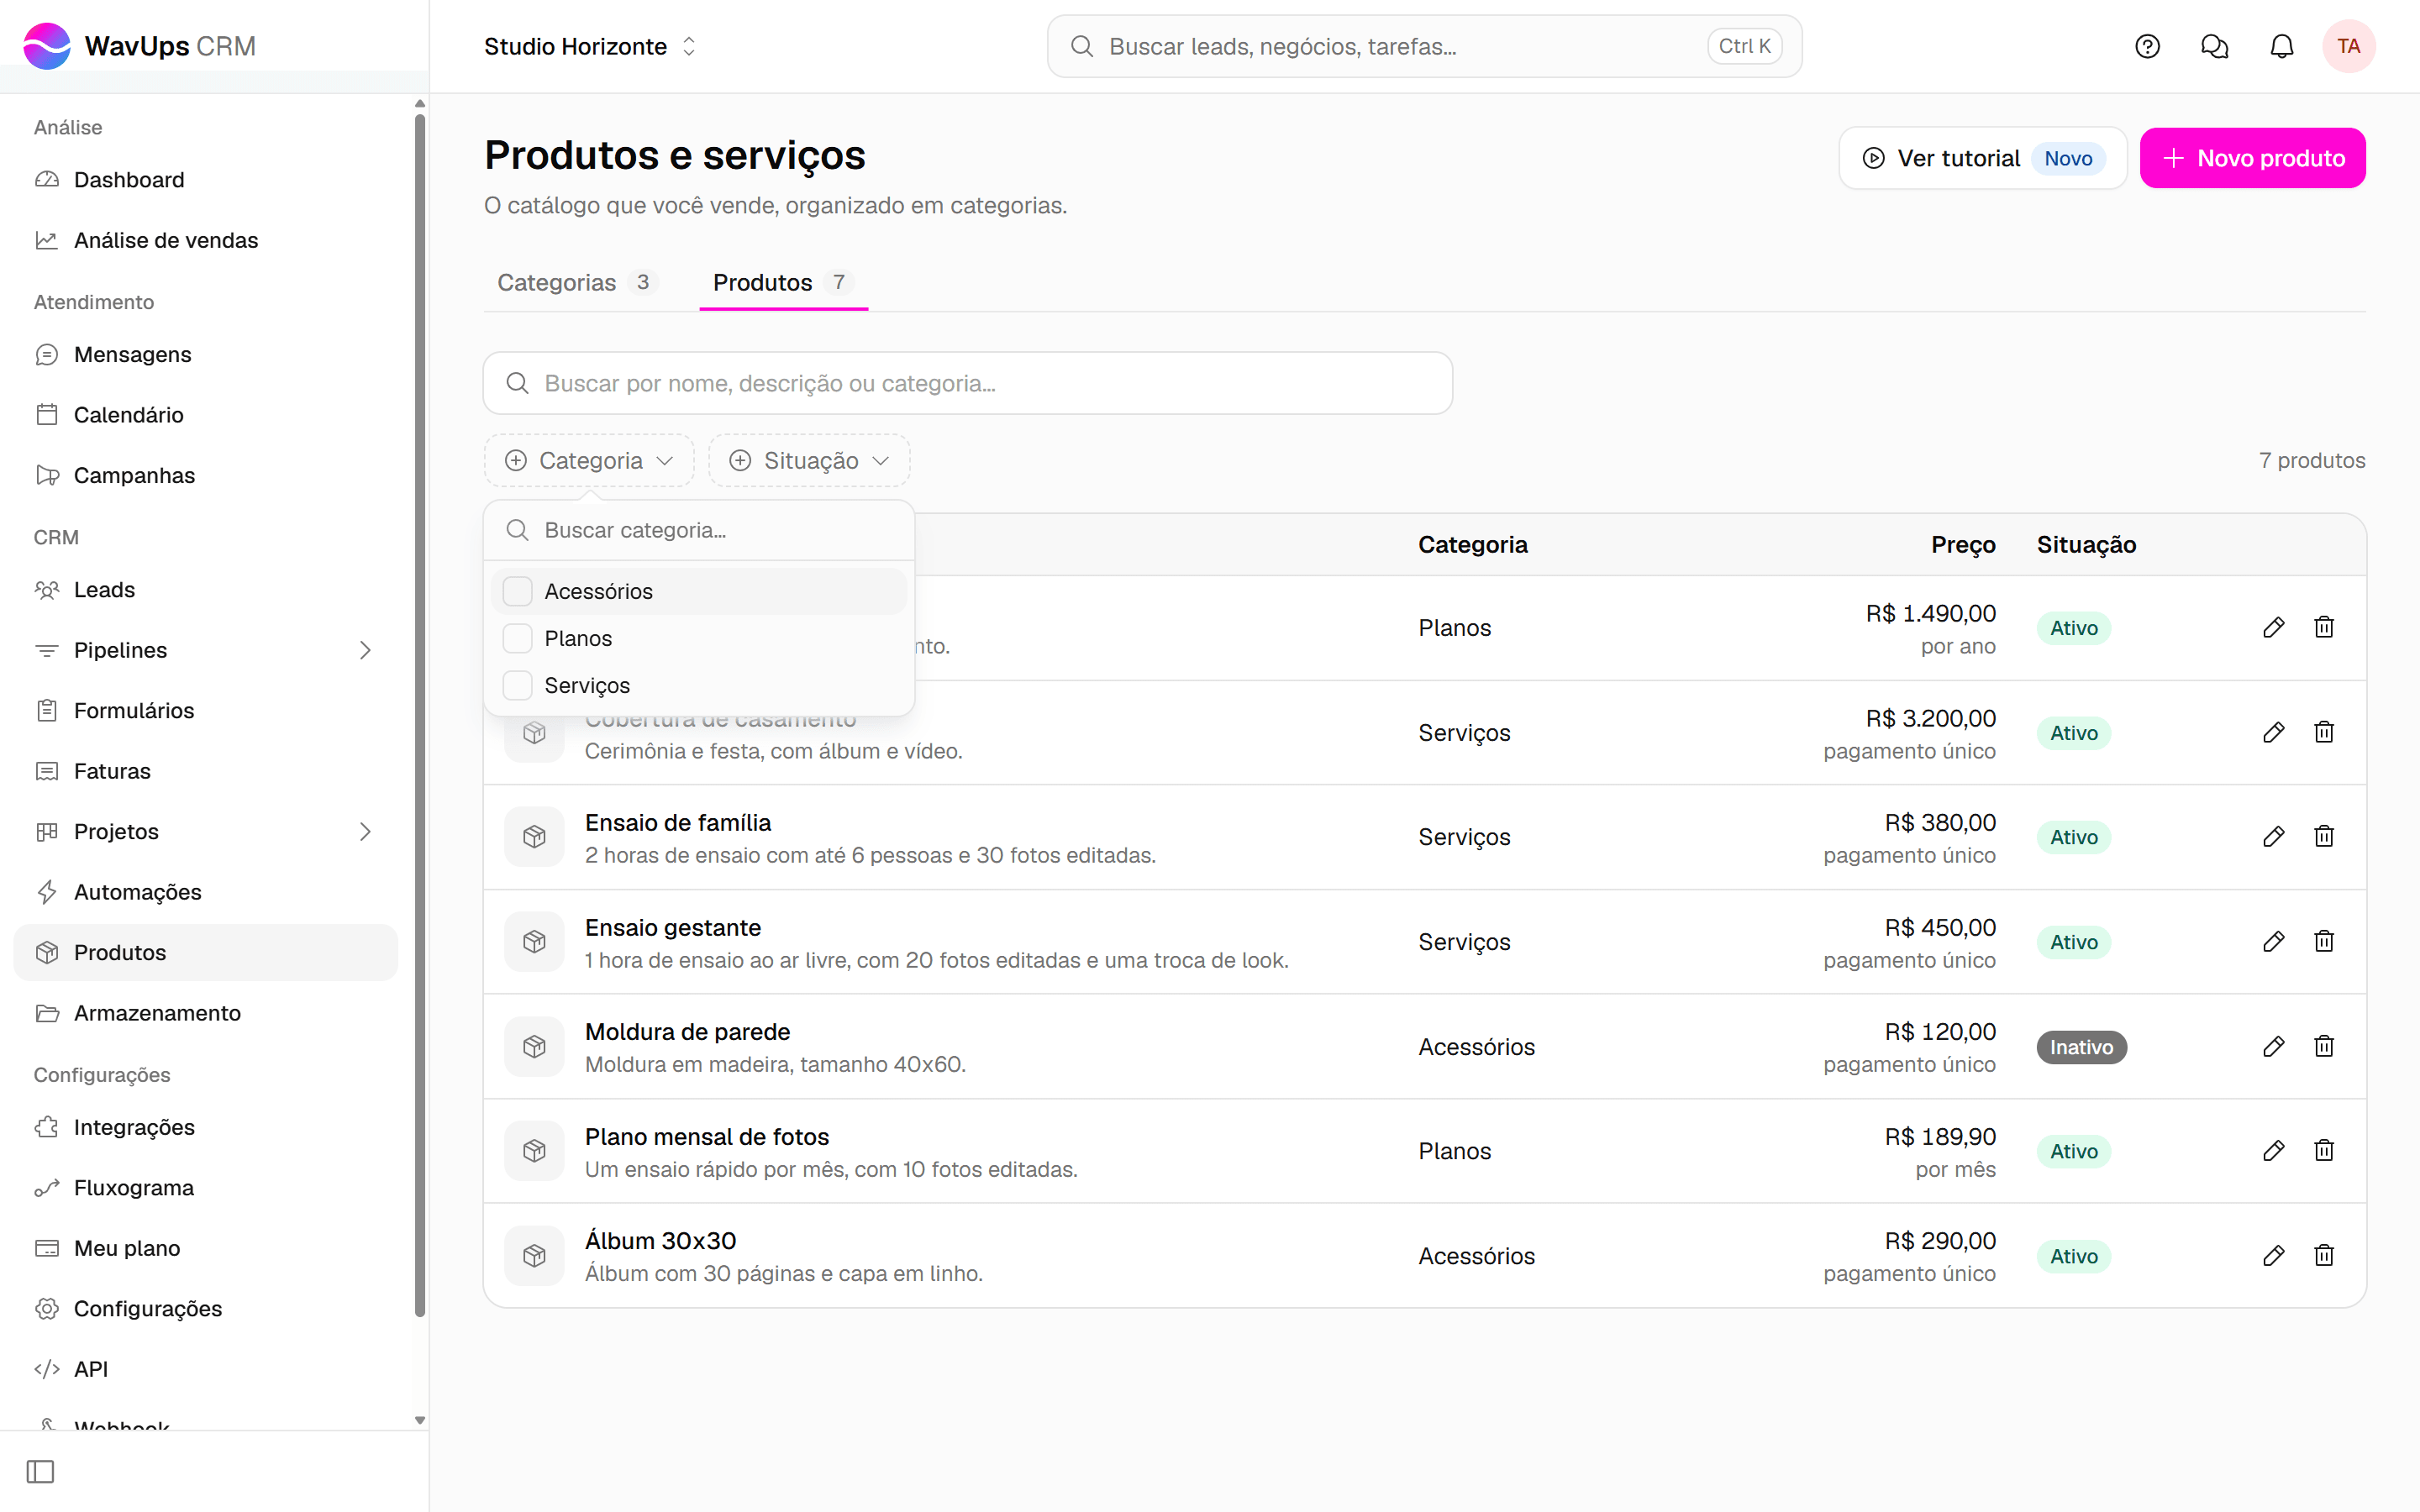This screenshot has width=2420, height=1512.
Task: Click the sidebar vertical scrollbar
Action: 420,715
